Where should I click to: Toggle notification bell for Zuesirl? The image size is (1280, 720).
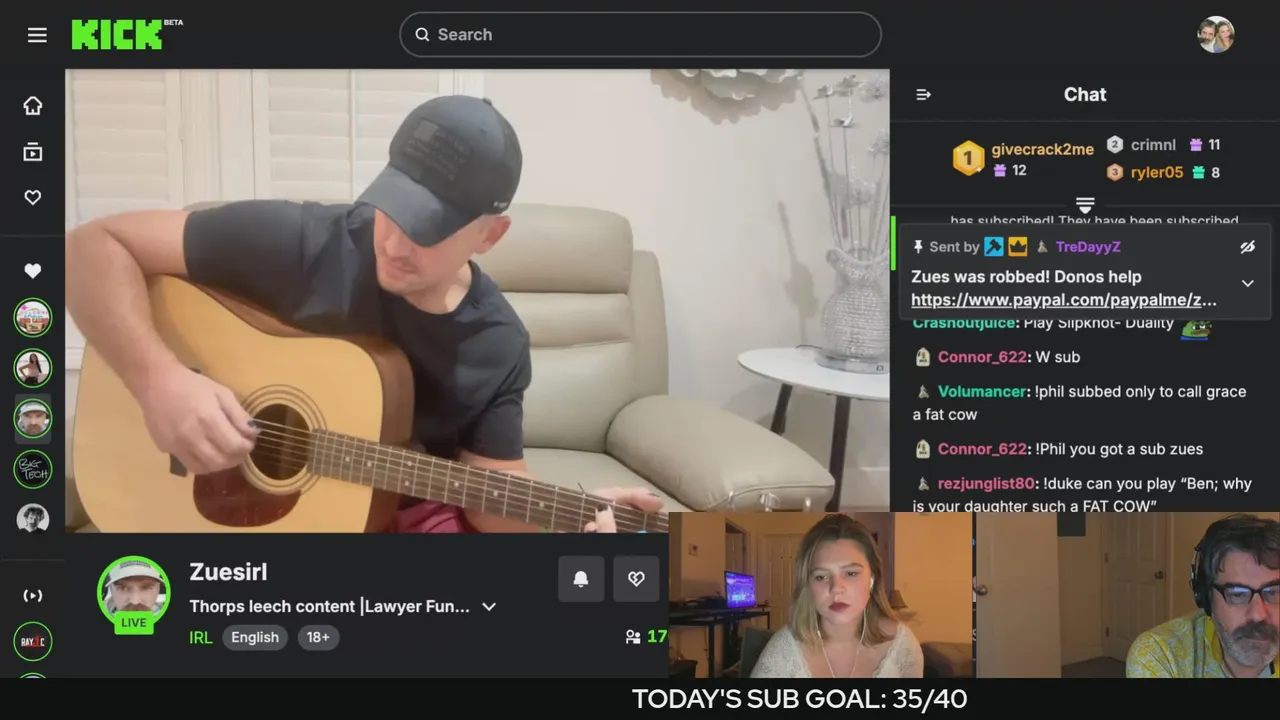[x=581, y=579]
